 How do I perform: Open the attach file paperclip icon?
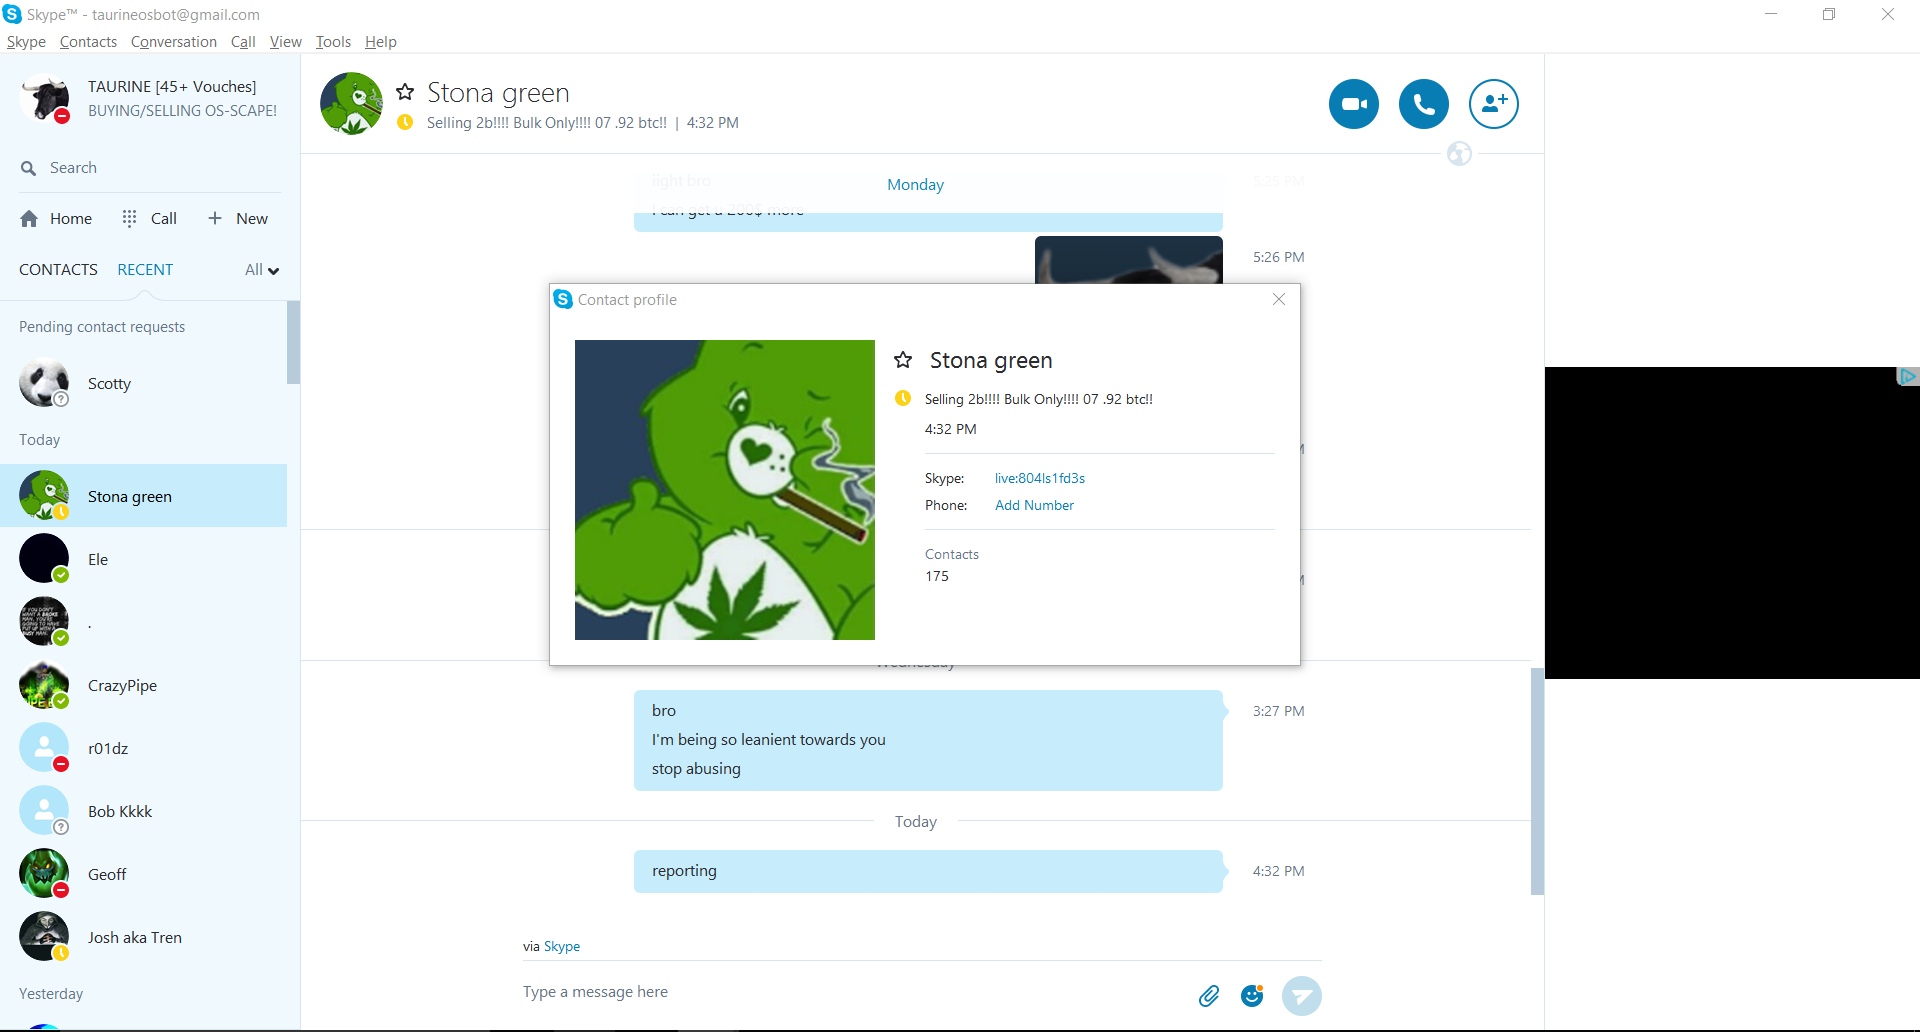point(1209,996)
